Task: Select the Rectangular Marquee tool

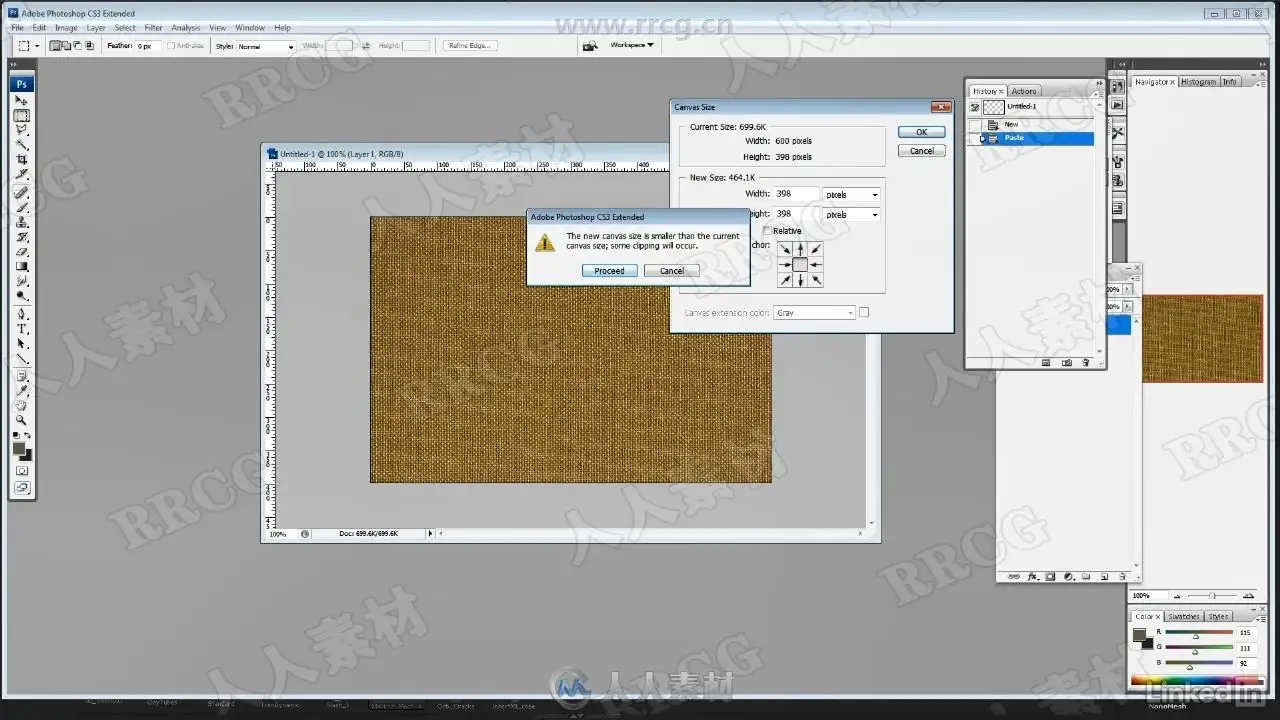Action: click(x=22, y=116)
